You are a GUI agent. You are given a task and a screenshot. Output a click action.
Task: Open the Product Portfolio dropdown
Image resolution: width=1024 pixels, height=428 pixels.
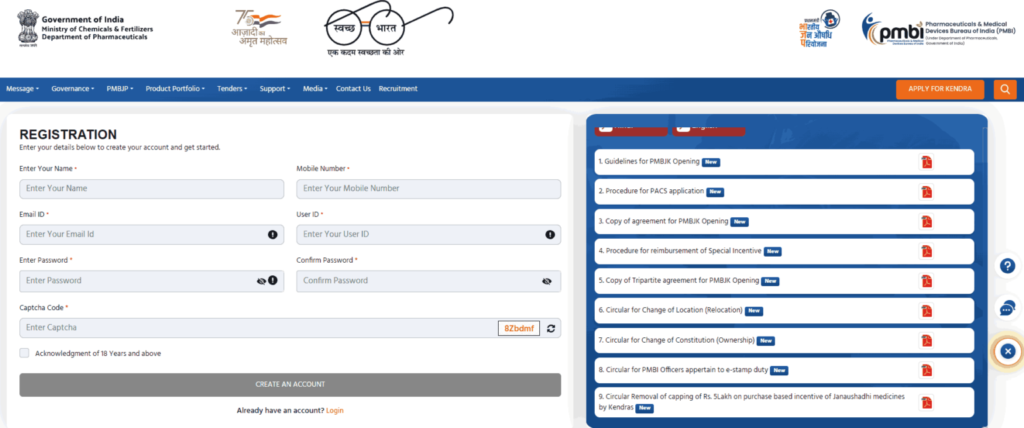174,89
